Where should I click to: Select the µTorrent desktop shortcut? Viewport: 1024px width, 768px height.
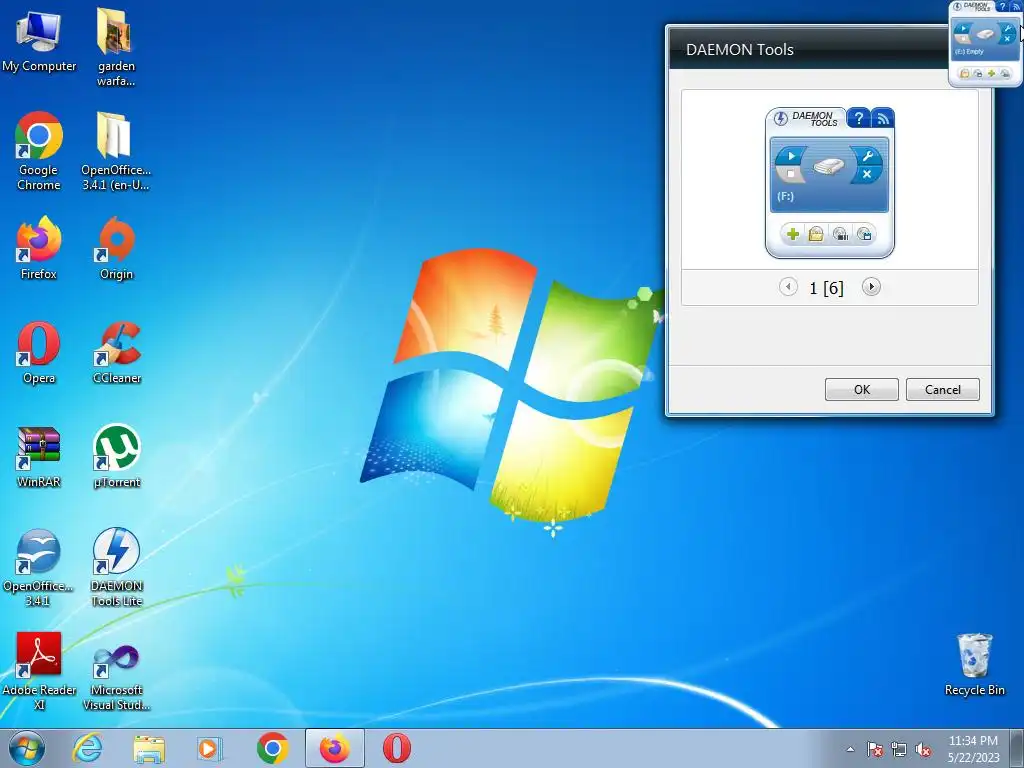pyautogui.click(x=116, y=456)
